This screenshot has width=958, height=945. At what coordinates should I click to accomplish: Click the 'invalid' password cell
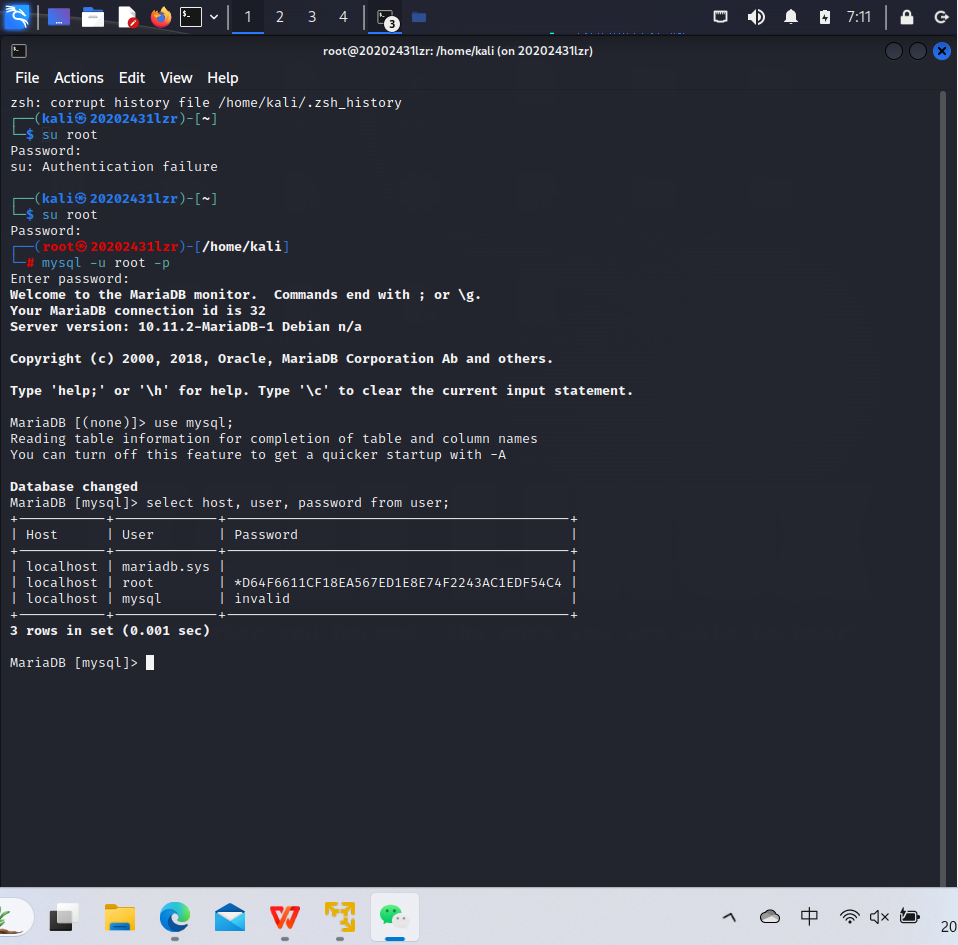(x=262, y=599)
